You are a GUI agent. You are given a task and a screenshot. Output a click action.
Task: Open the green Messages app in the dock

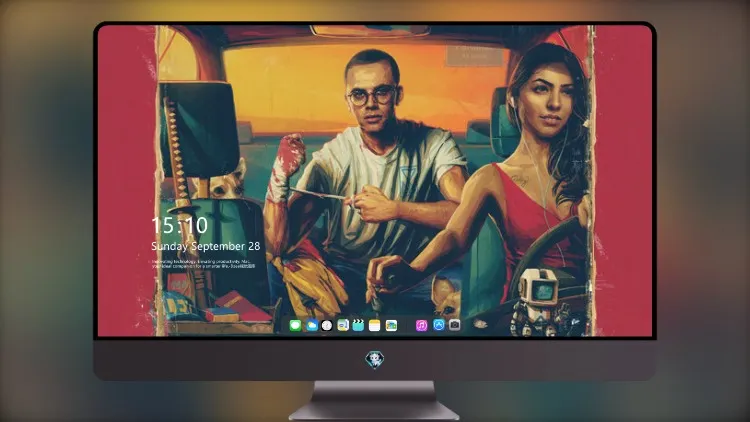click(x=295, y=325)
